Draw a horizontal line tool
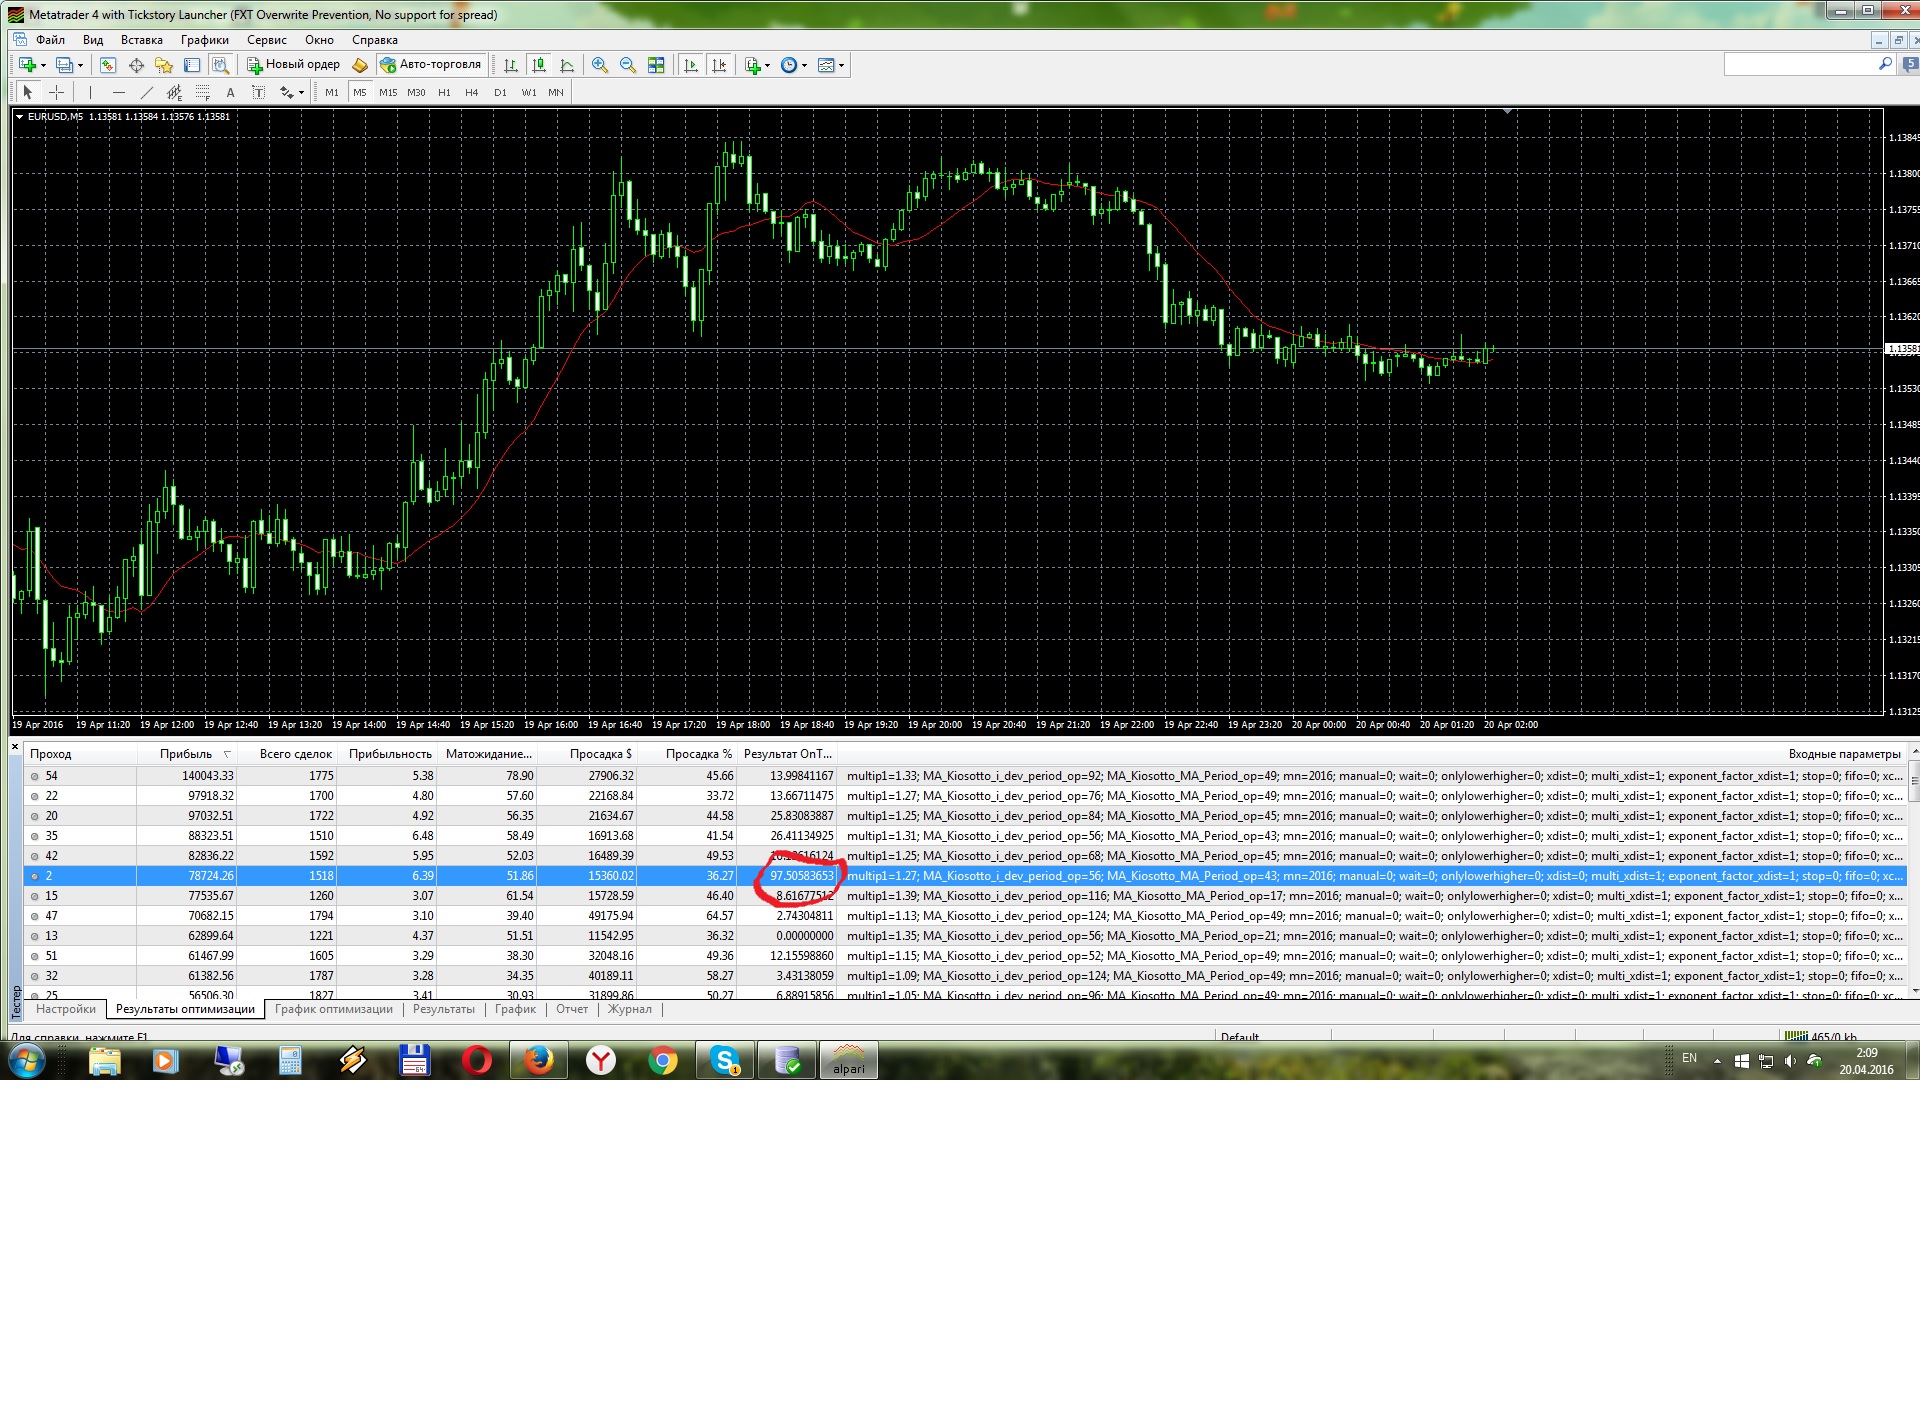Image resolution: width=1920 pixels, height=1421 pixels. pyautogui.click(x=119, y=92)
